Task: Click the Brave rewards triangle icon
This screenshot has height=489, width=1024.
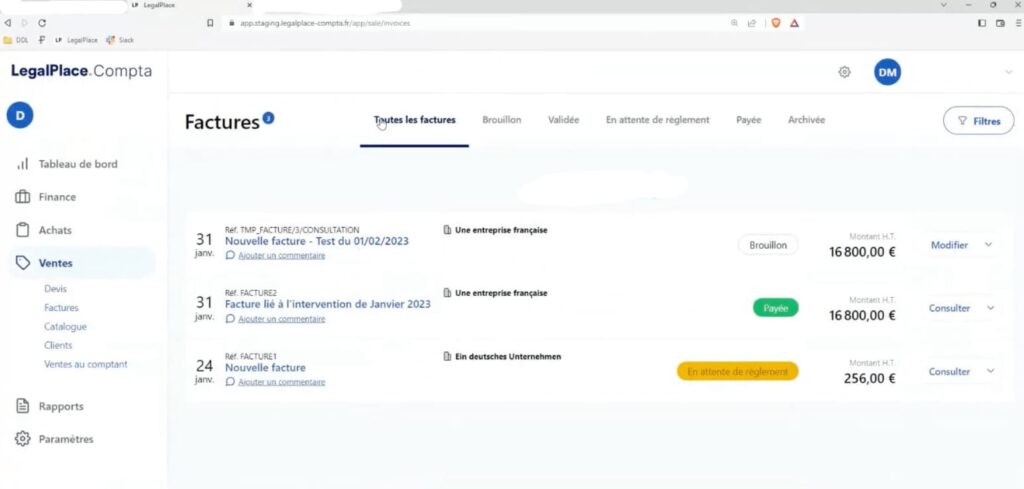Action: pyautogui.click(x=794, y=23)
